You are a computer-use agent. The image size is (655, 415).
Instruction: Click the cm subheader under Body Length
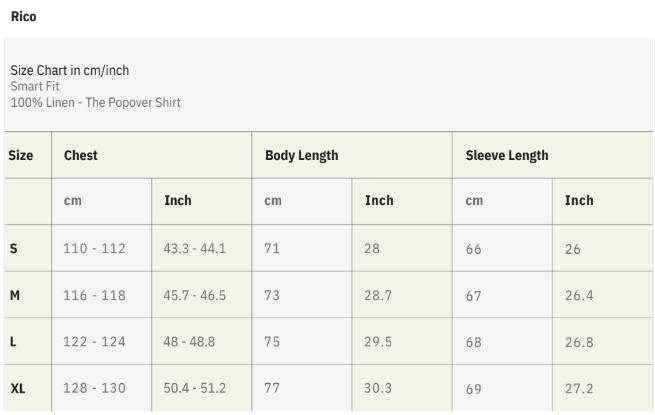[273, 201]
